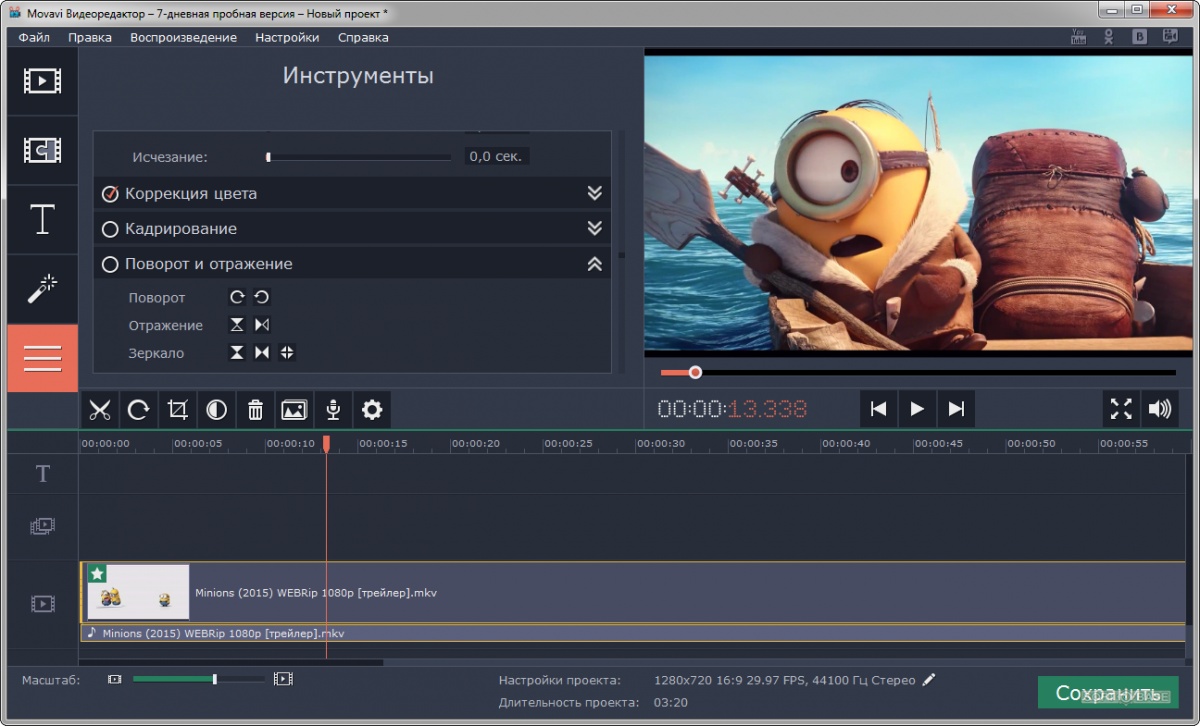Screen dimensions: 1200x726
Task: Click the small-frame zoom out icon
Action: pyautogui.click(x=115, y=679)
